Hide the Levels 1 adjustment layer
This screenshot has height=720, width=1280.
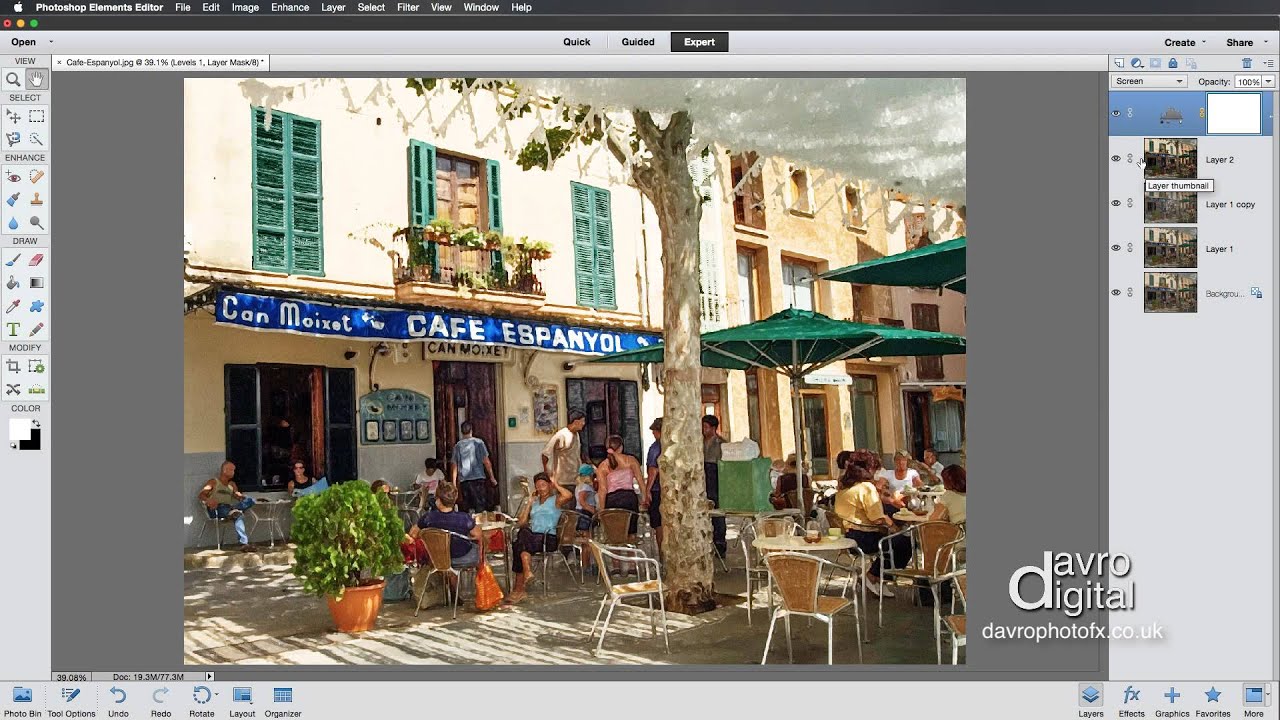[x=1116, y=113]
